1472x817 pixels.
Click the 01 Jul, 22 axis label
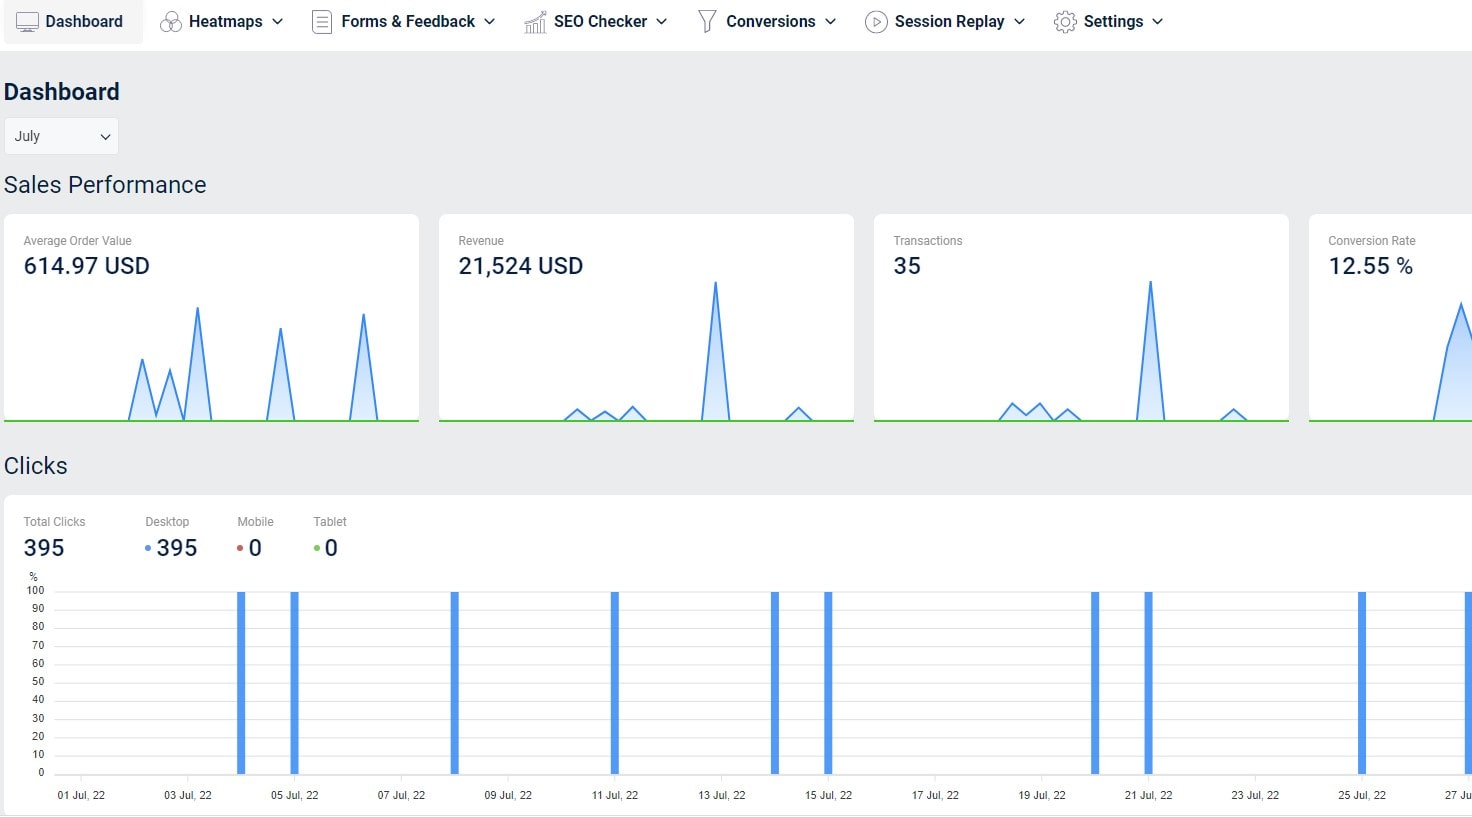click(x=81, y=795)
